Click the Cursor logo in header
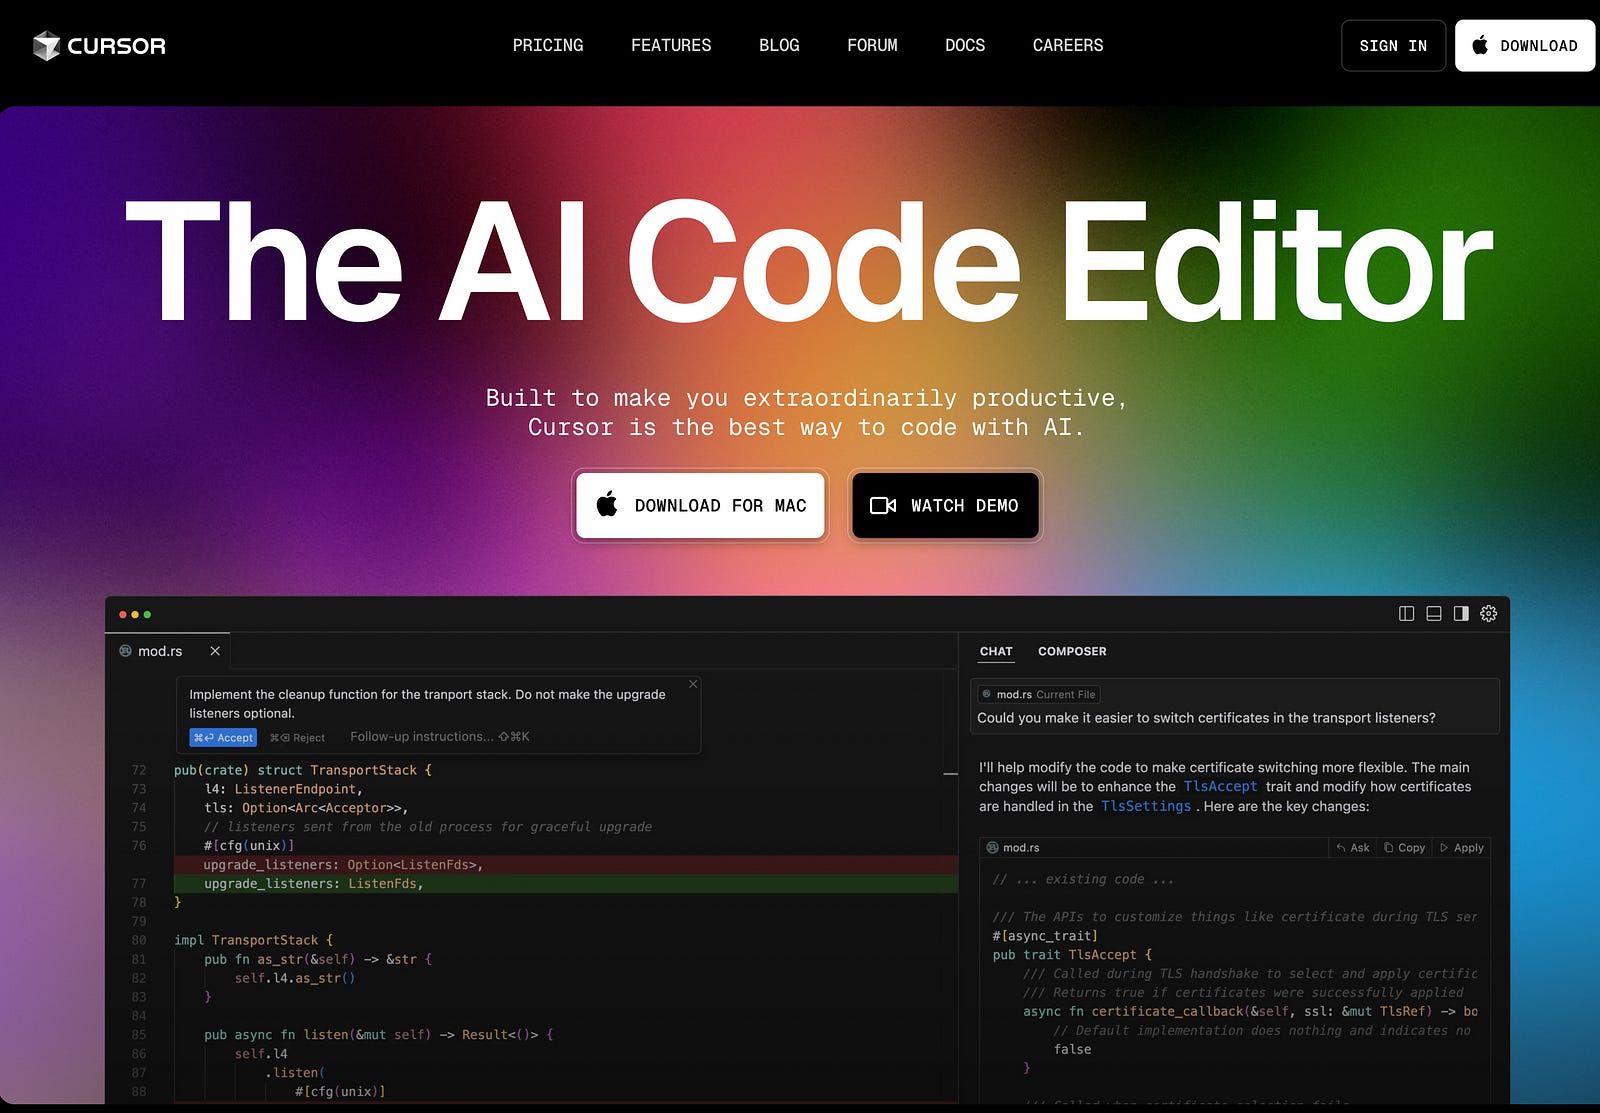 coord(99,46)
